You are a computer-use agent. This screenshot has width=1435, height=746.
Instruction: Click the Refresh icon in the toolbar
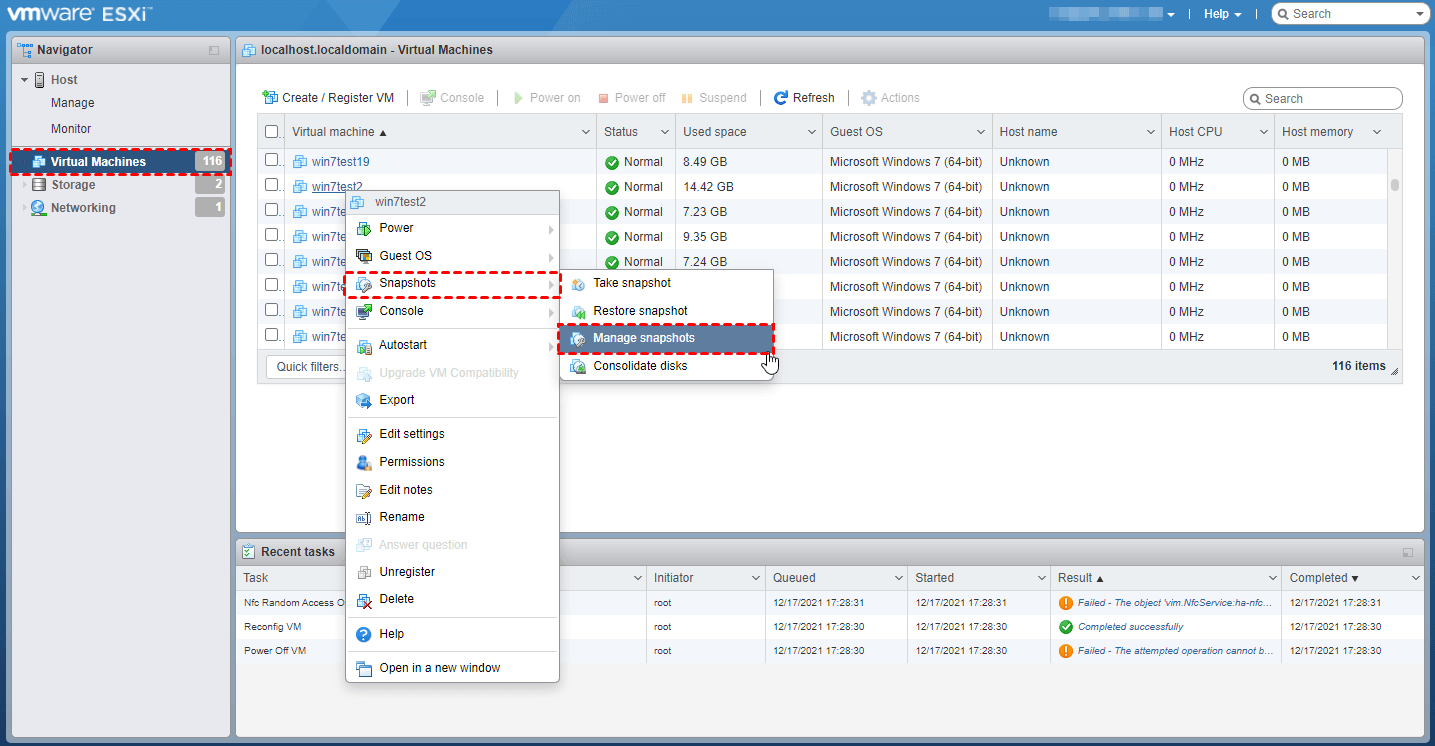[x=781, y=98]
